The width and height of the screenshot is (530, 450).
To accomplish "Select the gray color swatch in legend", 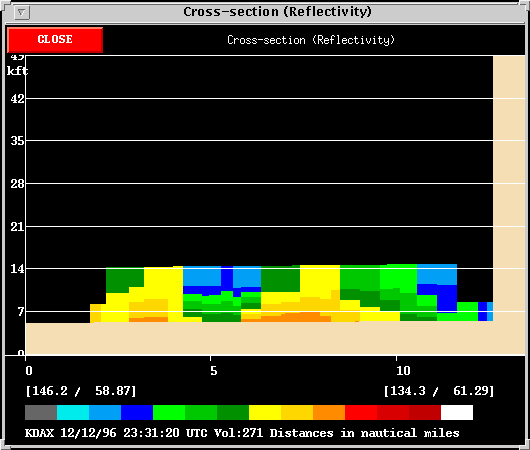I will tap(41, 412).
